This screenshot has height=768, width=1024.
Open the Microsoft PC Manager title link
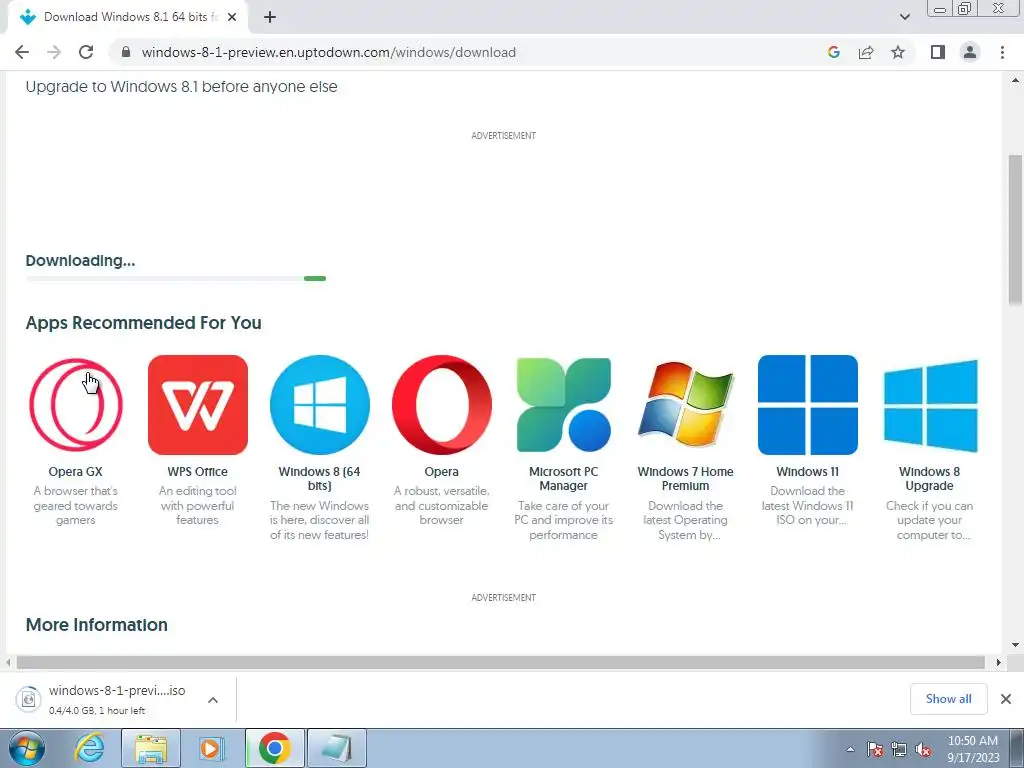(x=564, y=479)
